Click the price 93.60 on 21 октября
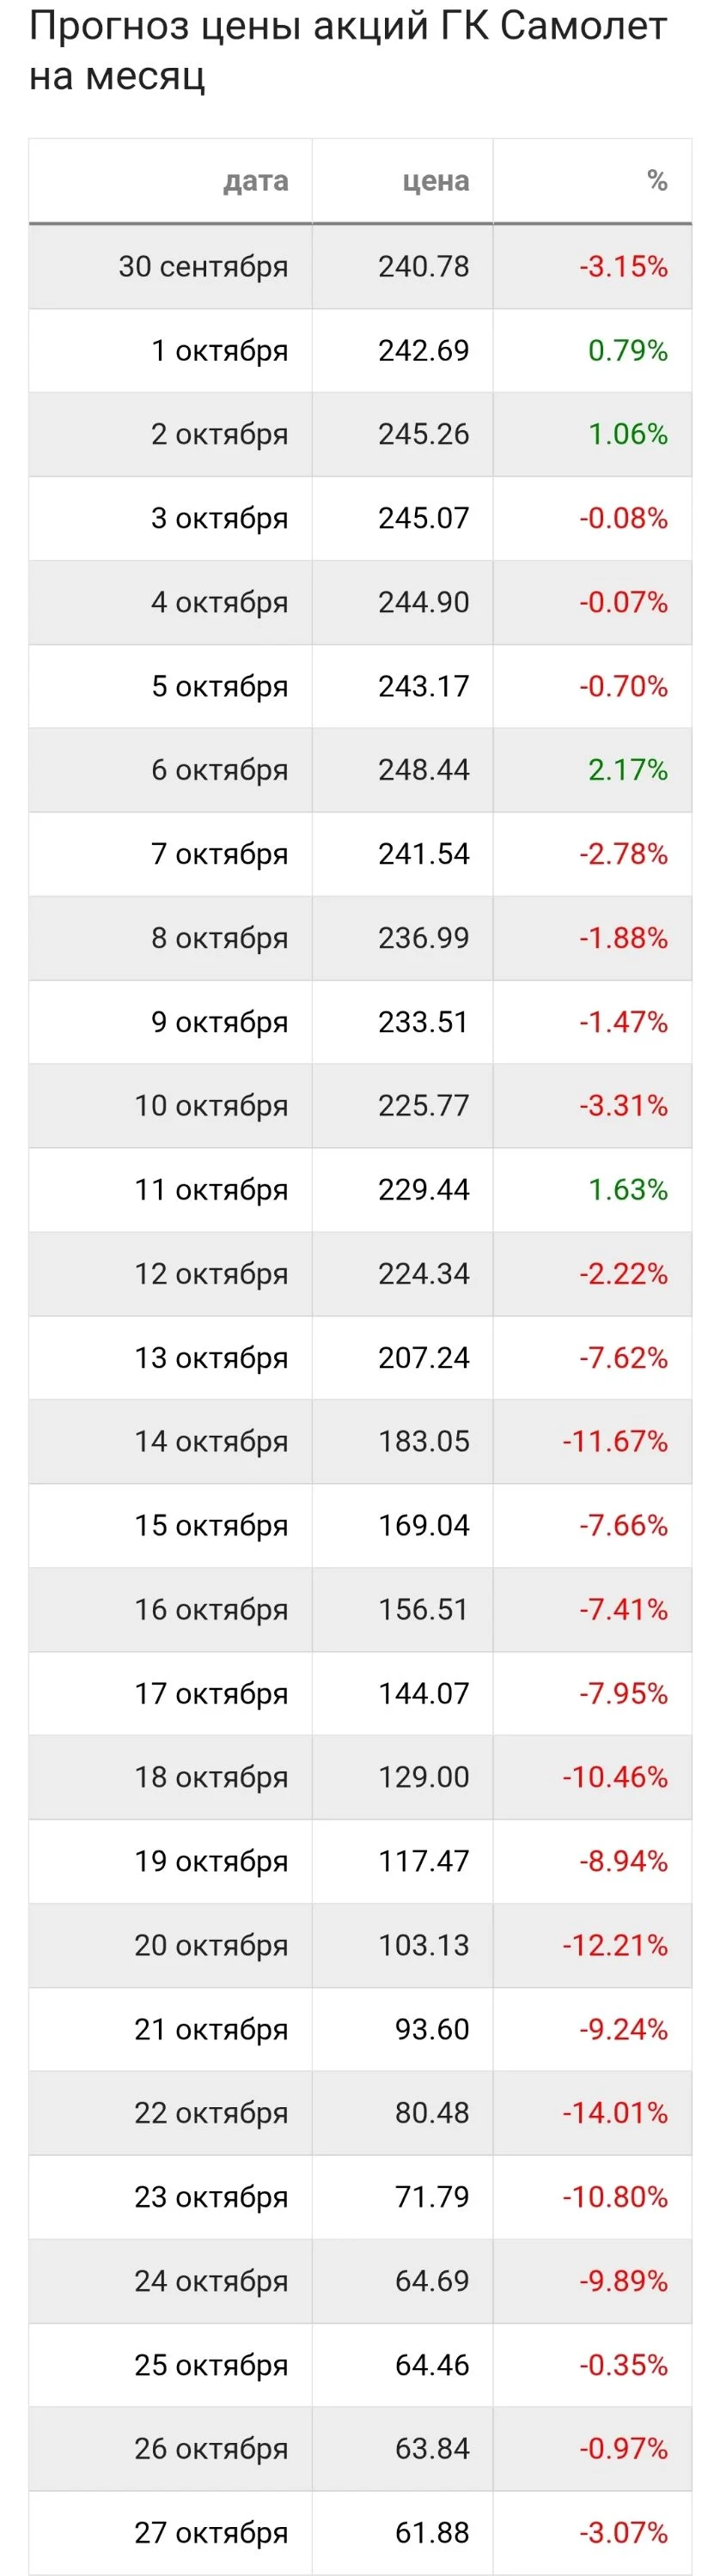The height and width of the screenshot is (2576, 702). click(x=432, y=2029)
